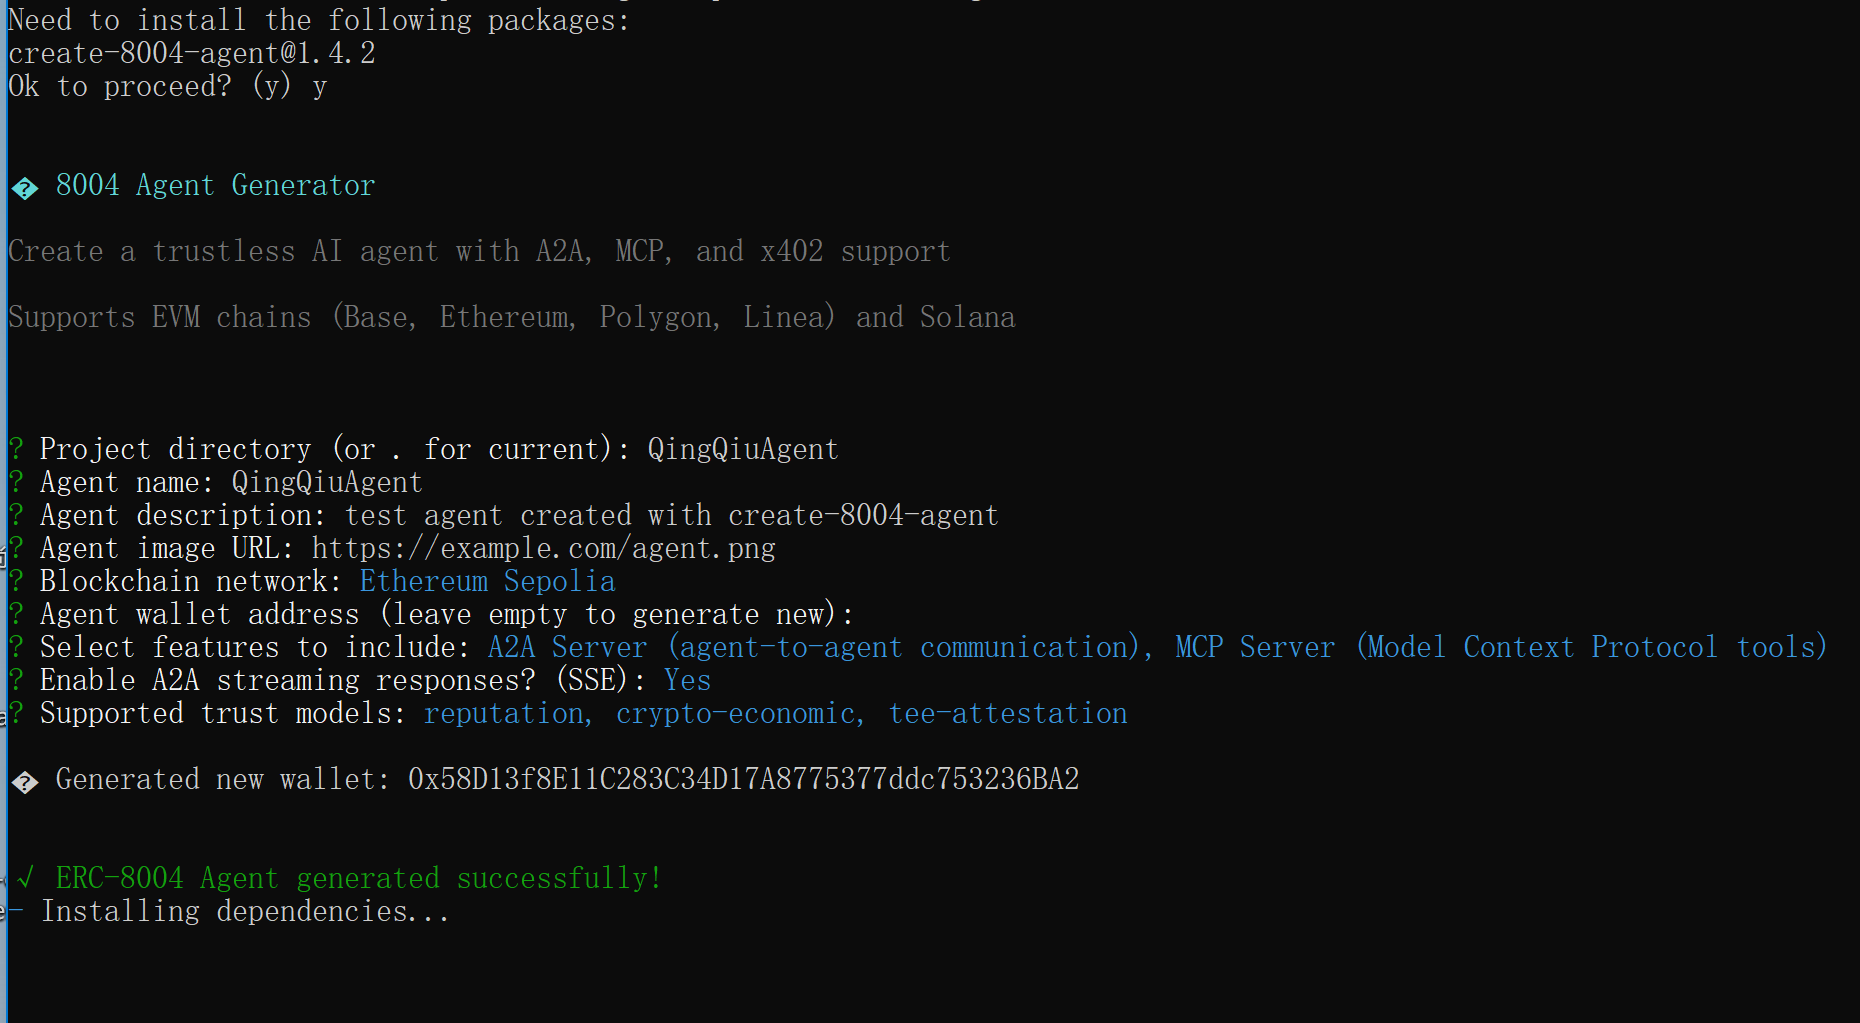Click the question mark before Project directory prompt
Viewport: 1860px width, 1023px height.
(16, 449)
